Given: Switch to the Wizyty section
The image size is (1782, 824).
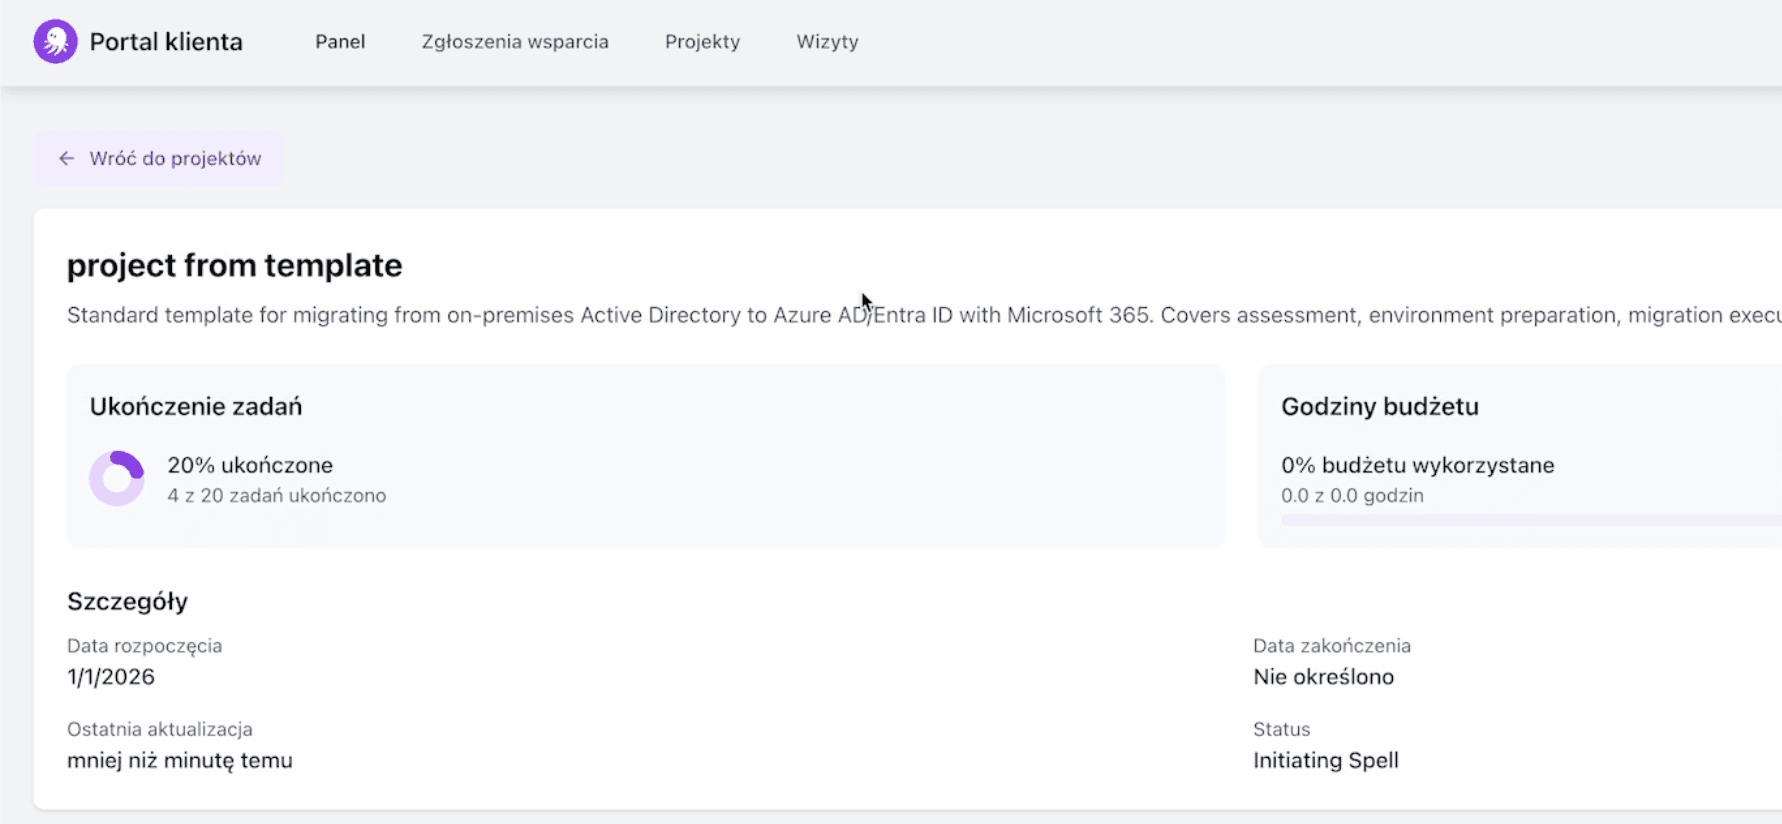Looking at the screenshot, I should tap(827, 42).
